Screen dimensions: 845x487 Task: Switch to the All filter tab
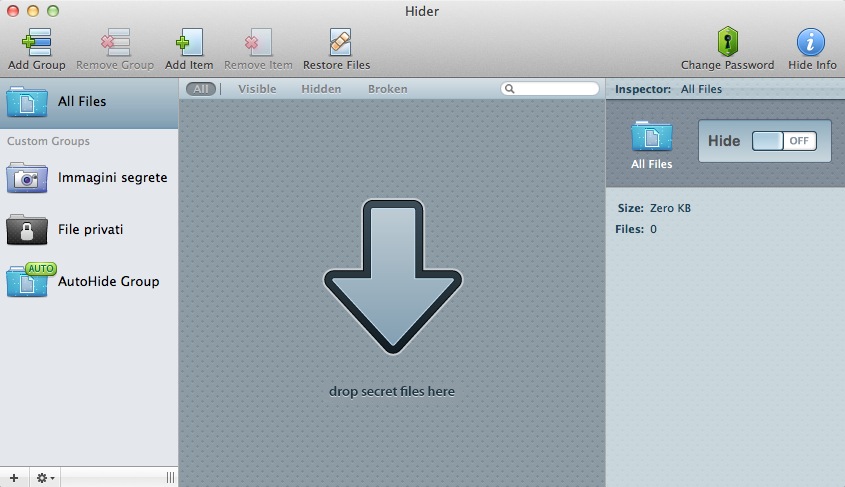[x=201, y=89]
